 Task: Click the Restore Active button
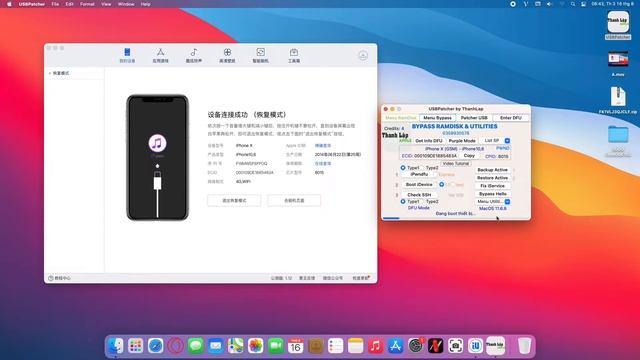tap(492, 178)
